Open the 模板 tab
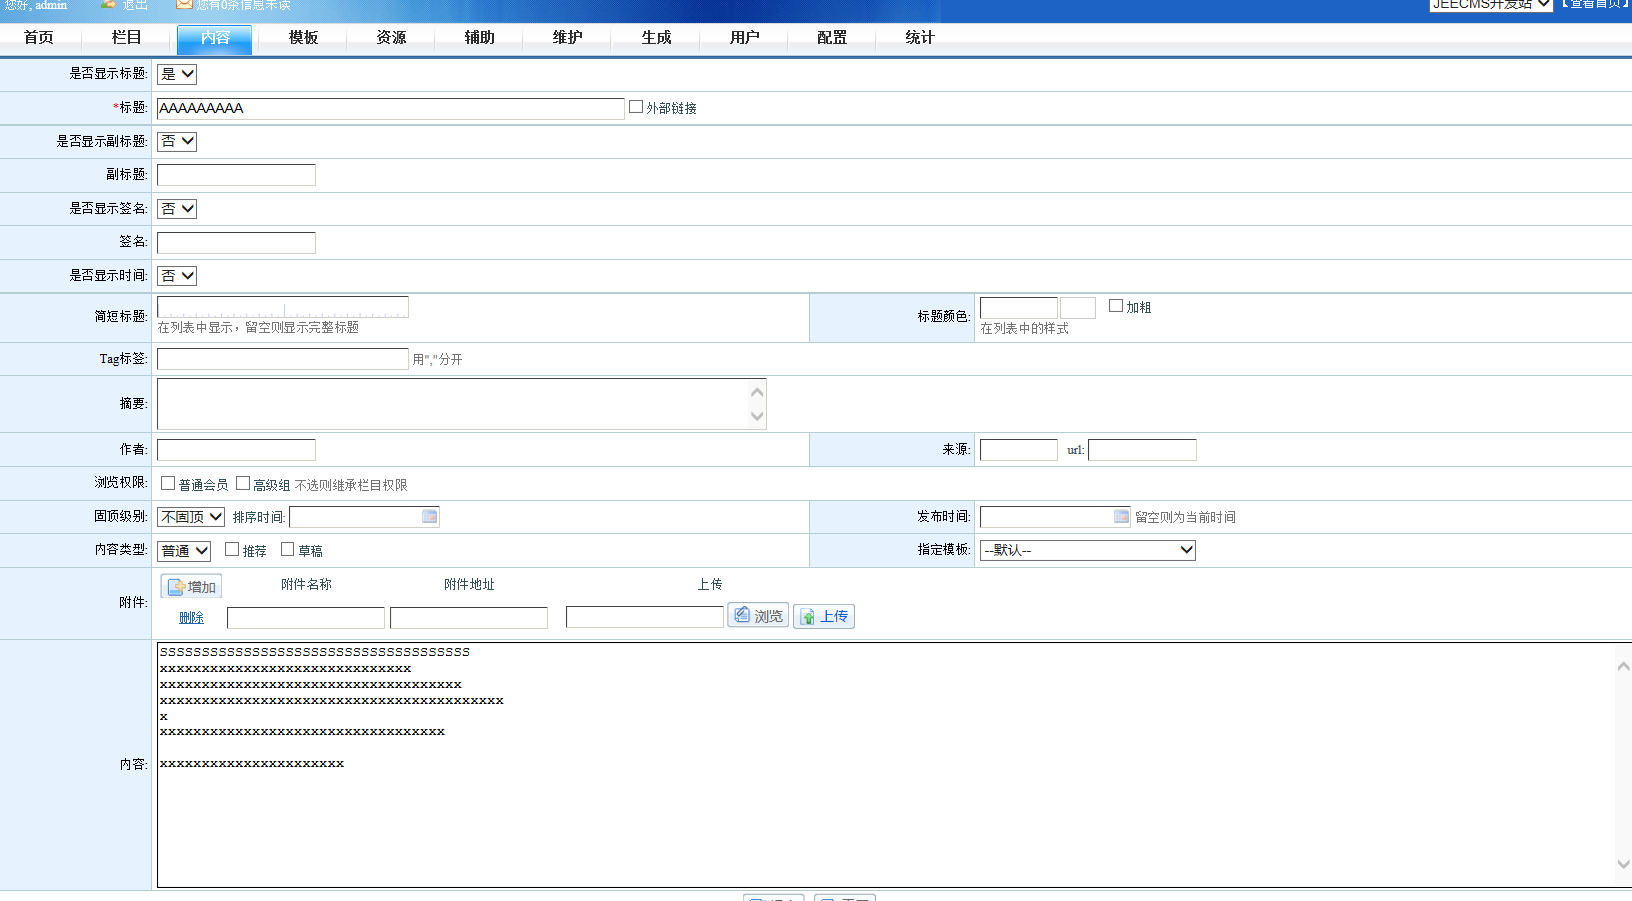1632x901 pixels. click(303, 38)
